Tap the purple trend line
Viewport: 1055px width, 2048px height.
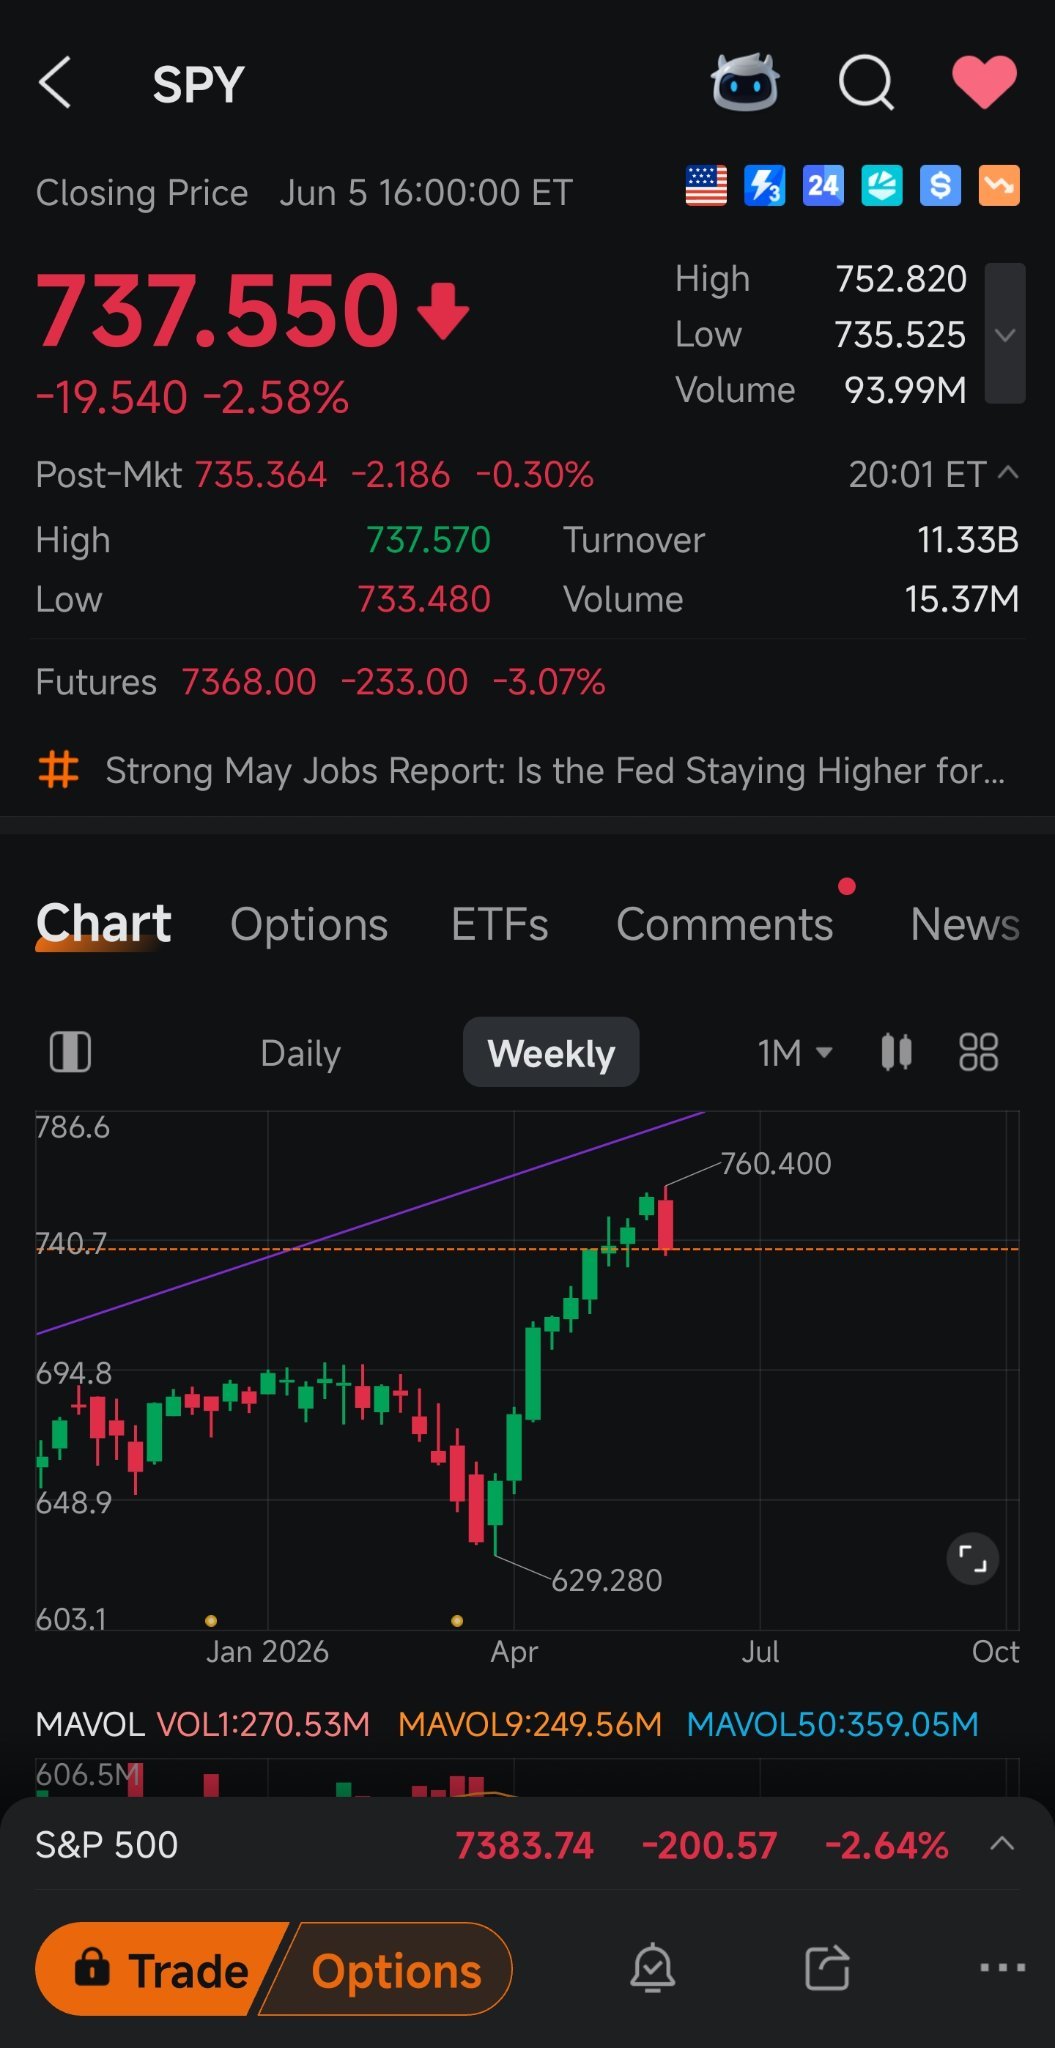[370, 1222]
